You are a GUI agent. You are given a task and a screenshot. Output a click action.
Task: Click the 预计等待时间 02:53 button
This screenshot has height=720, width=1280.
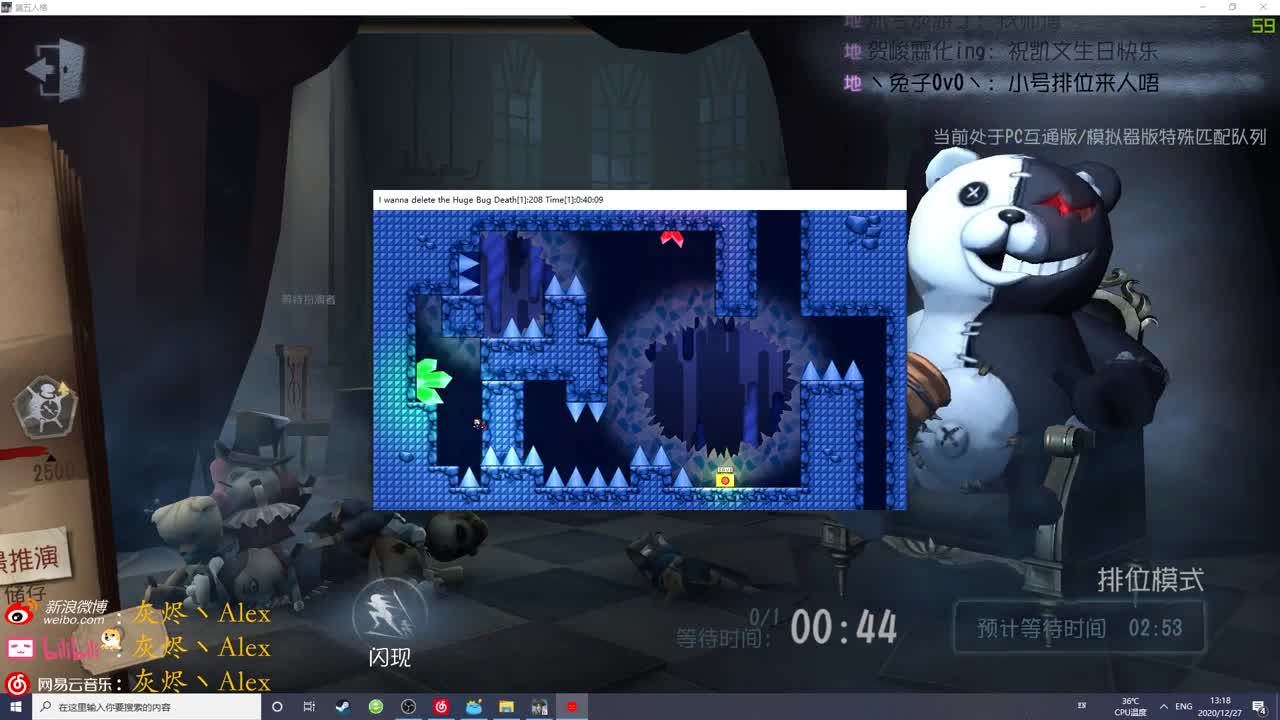pos(1082,629)
